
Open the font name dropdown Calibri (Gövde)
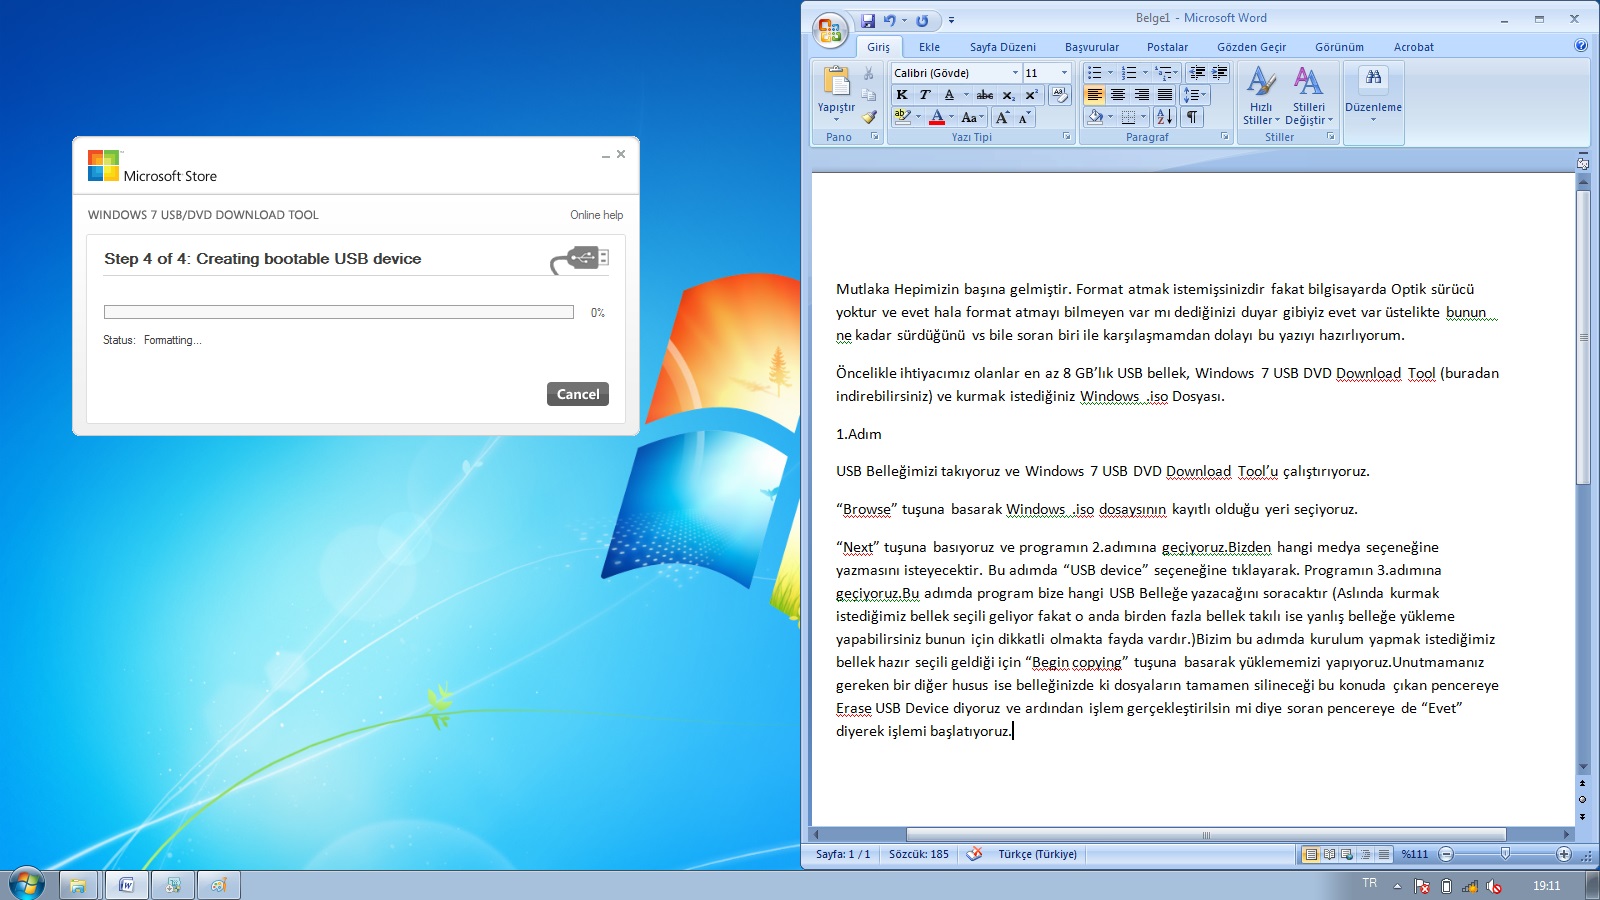click(1015, 73)
